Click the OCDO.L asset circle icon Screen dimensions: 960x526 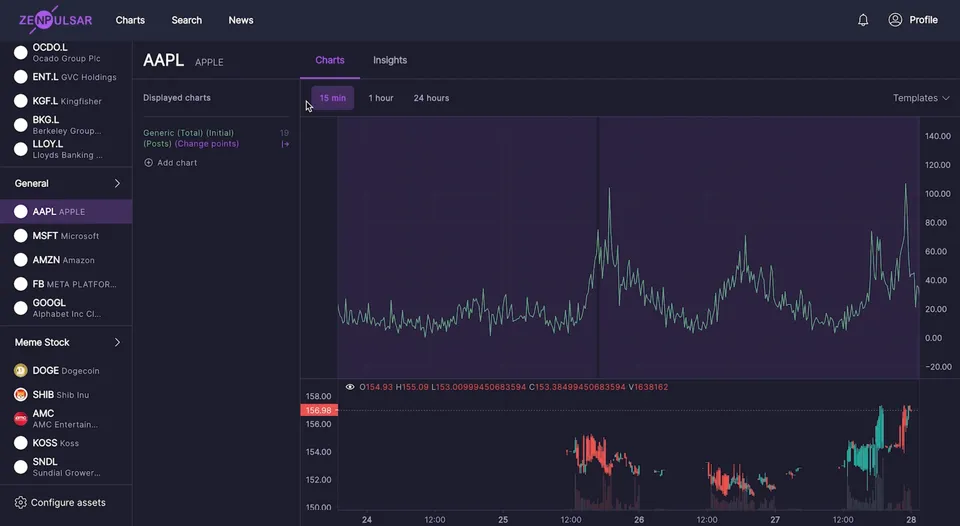[21, 53]
